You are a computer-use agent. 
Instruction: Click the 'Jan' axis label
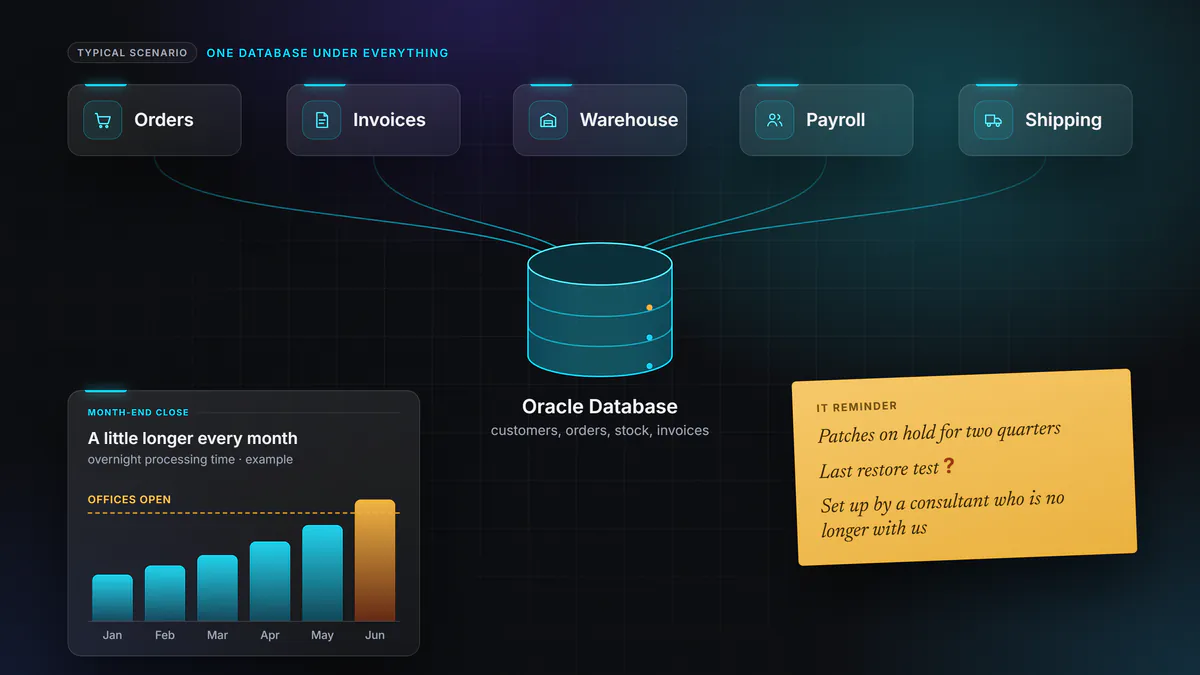click(x=112, y=635)
